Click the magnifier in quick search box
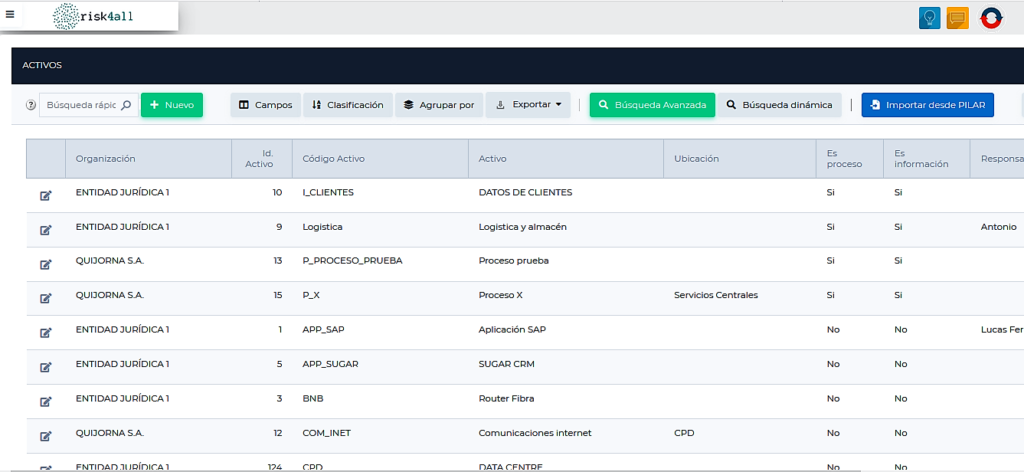The image size is (1024, 472). [126, 105]
